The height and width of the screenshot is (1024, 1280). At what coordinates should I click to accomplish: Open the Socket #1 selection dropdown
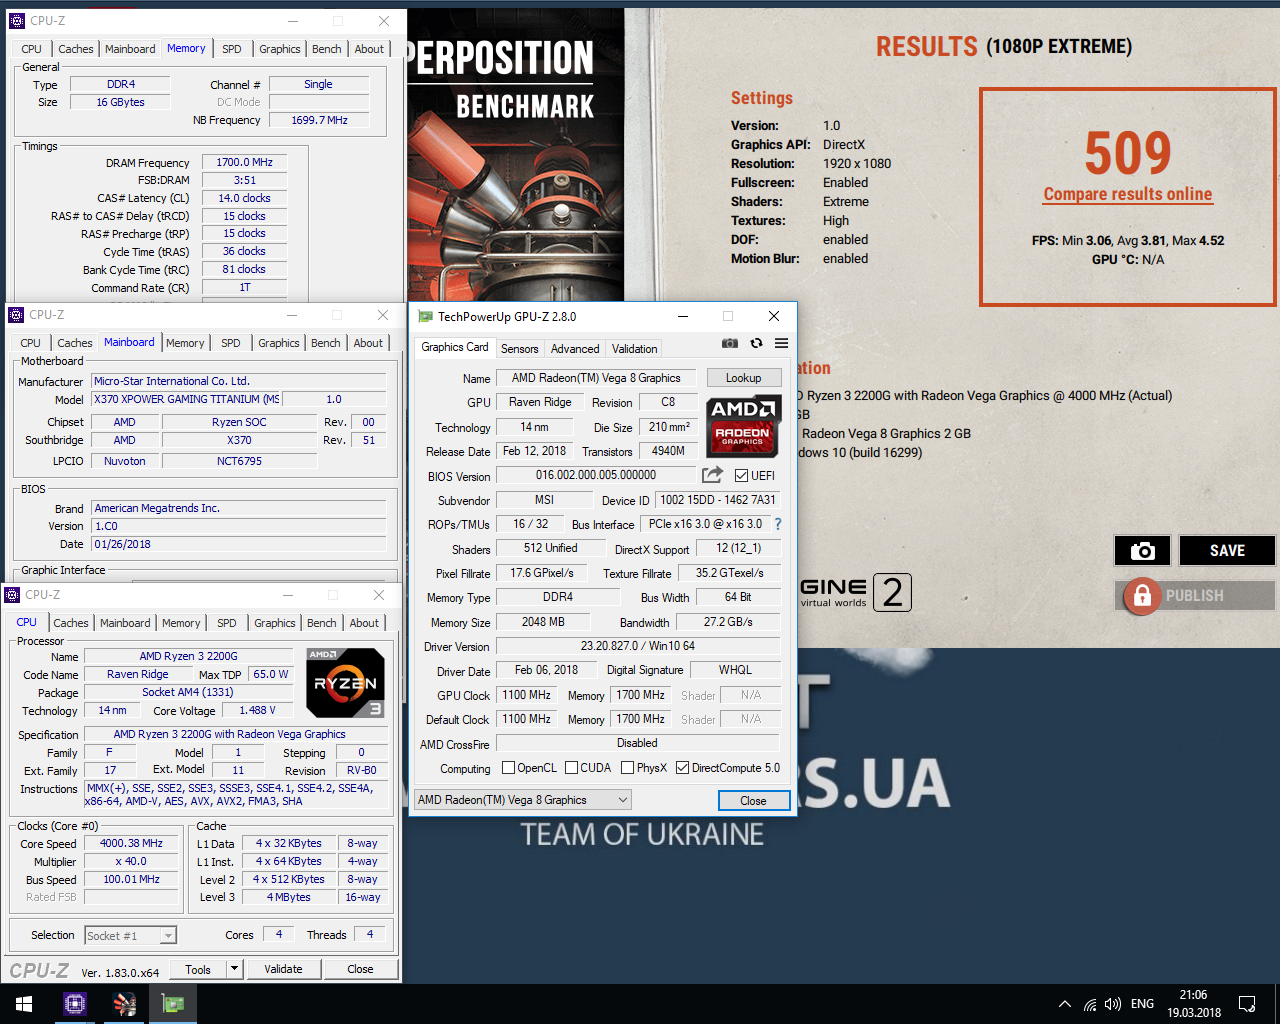[130, 936]
